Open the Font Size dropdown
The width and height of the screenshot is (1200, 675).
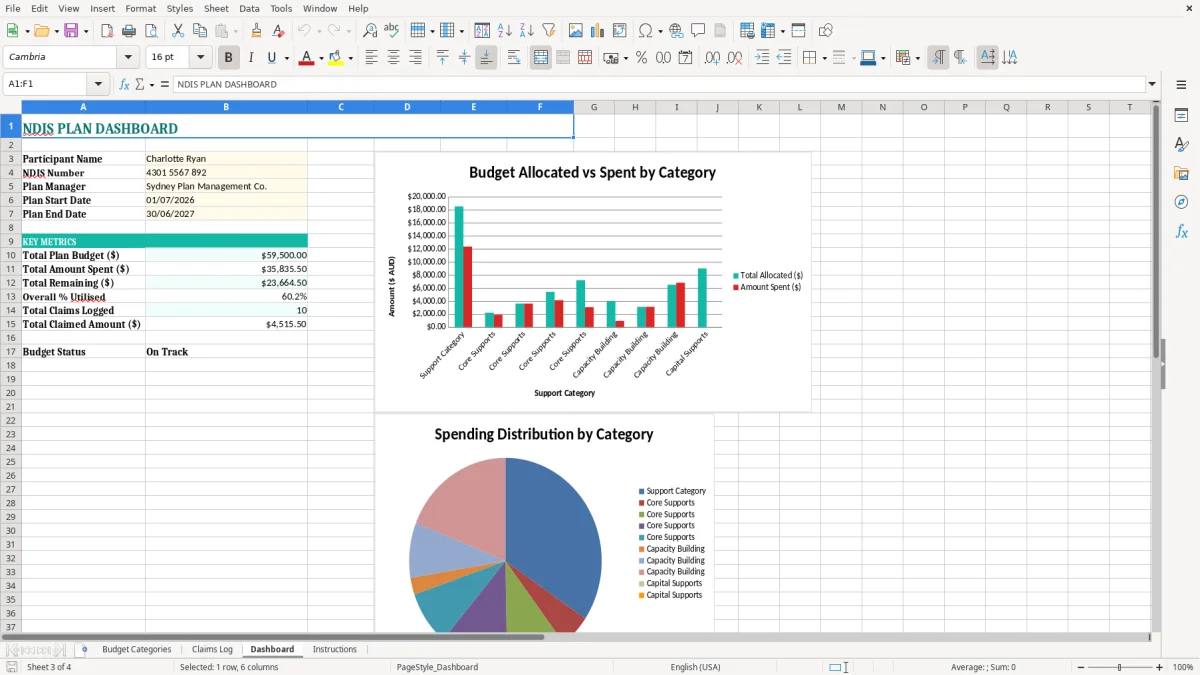[201, 58]
